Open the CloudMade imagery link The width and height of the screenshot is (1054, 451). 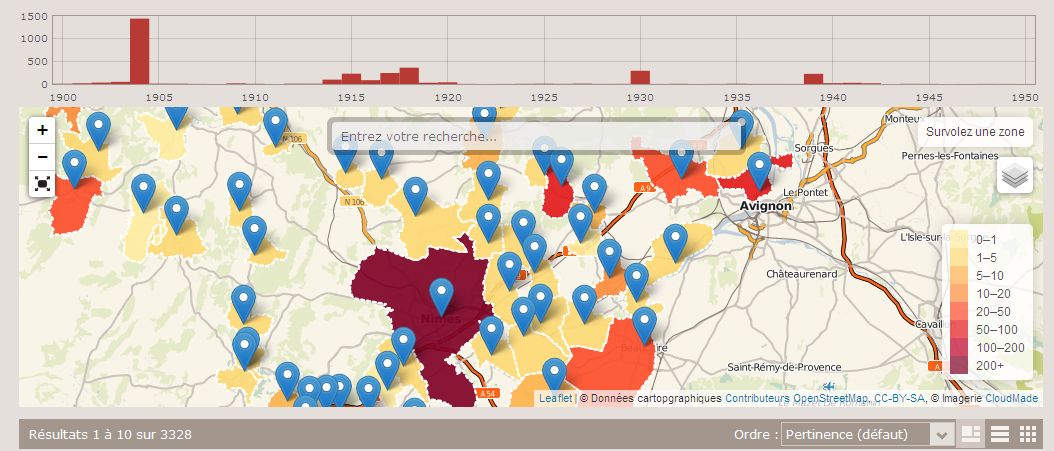(1012, 398)
